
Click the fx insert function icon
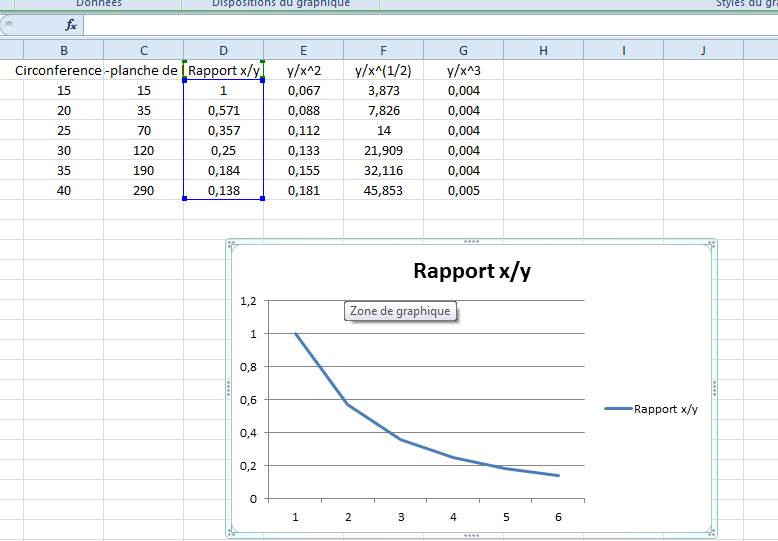pos(70,25)
